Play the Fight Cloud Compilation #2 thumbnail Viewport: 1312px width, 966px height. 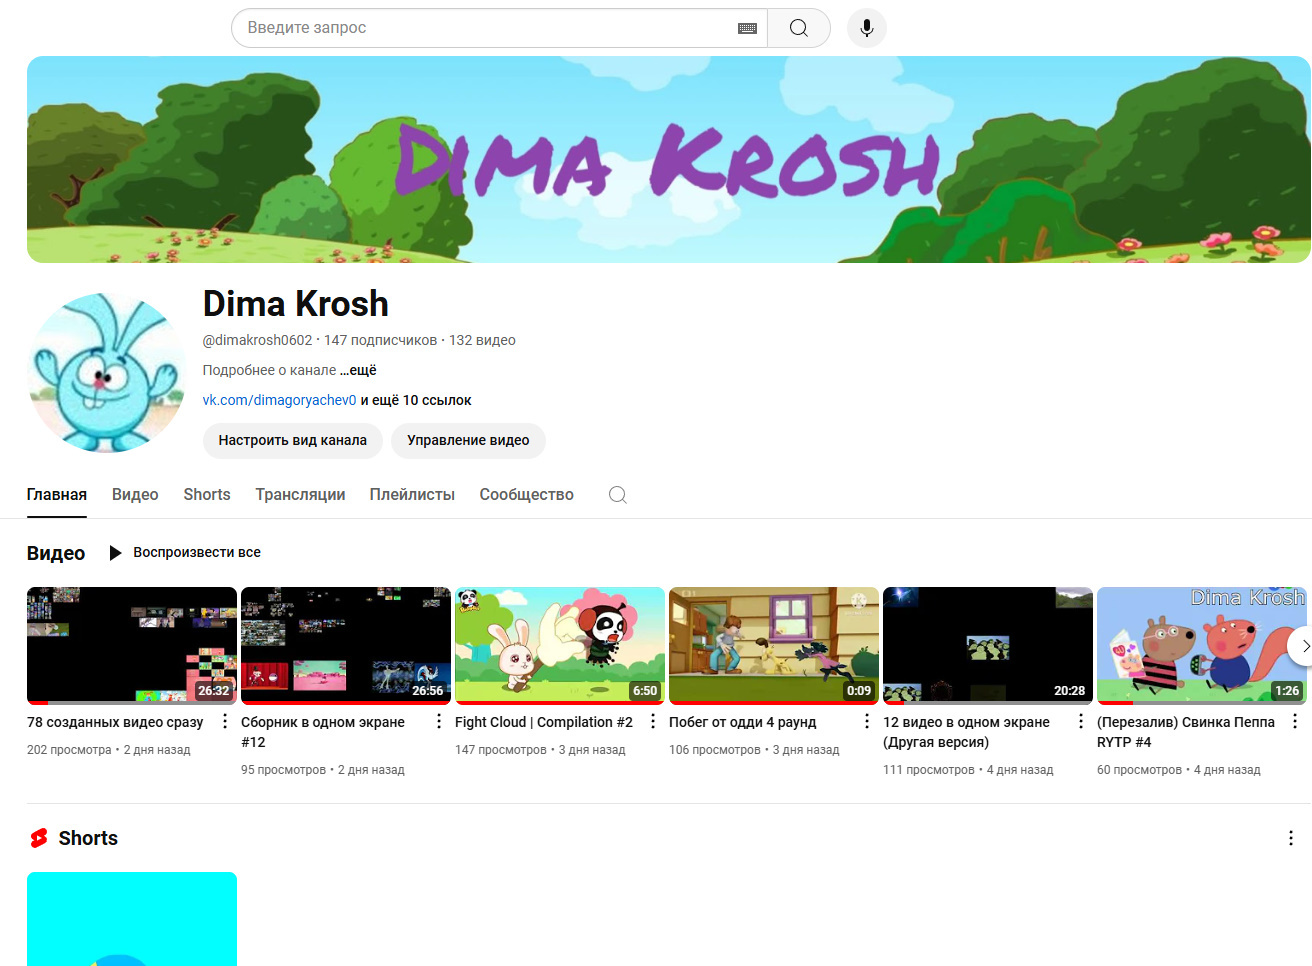pyautogui.click(x=560, y=646)
